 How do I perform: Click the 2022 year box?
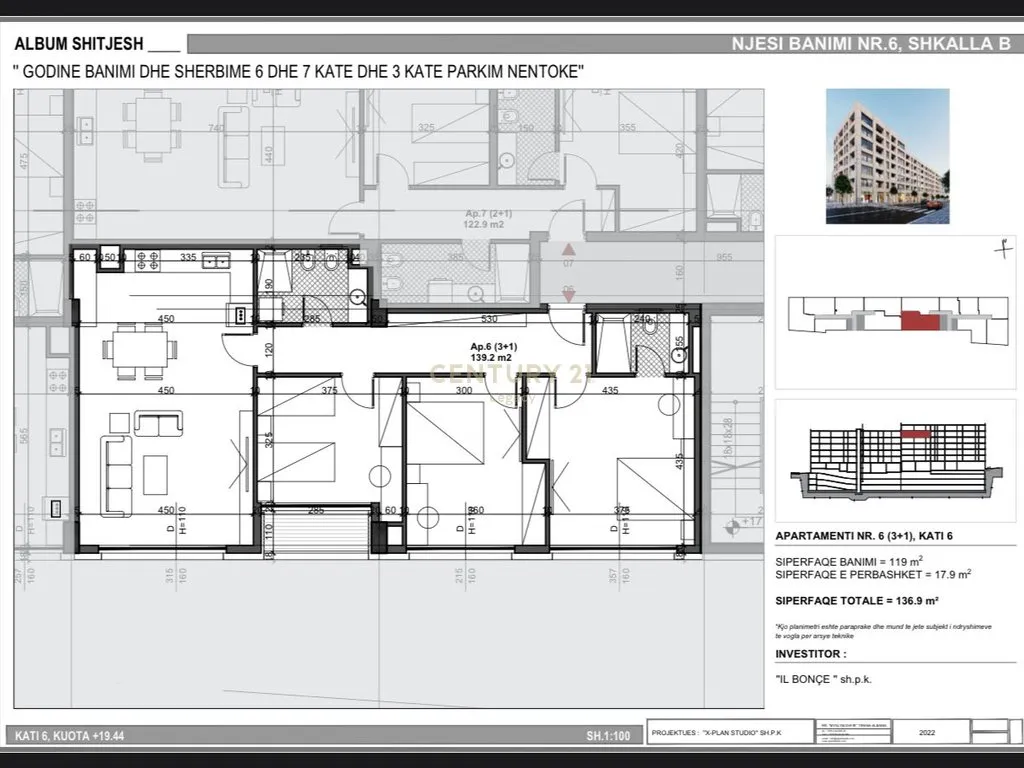(927, 732)
